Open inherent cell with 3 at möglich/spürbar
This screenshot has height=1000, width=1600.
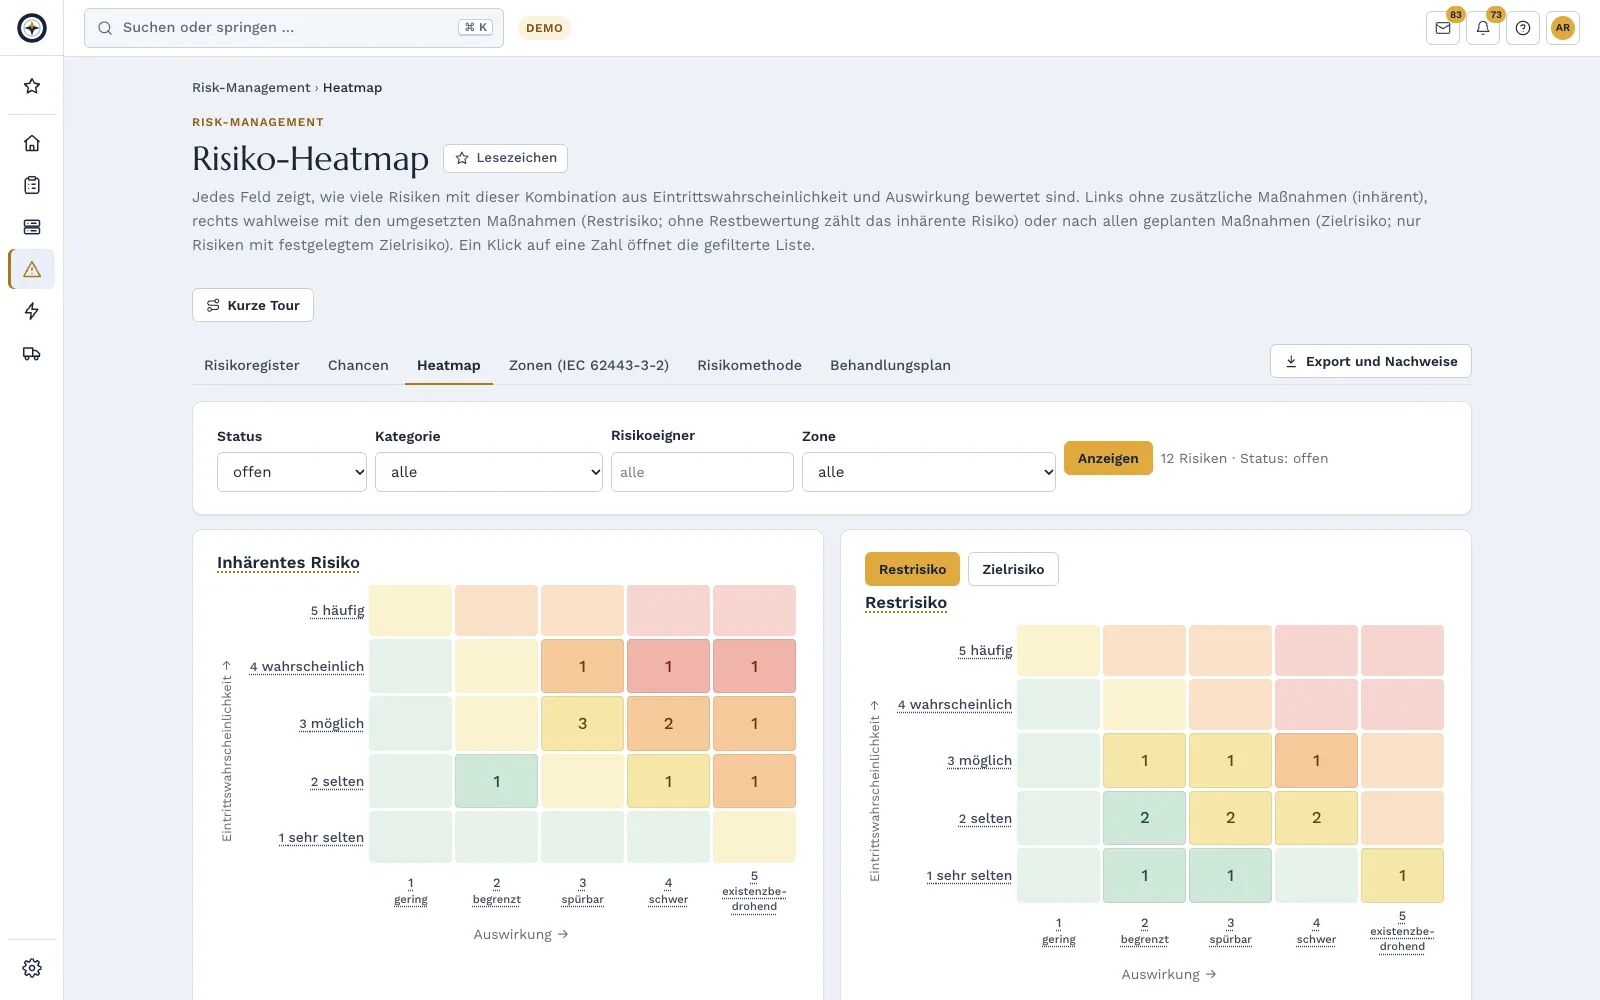coord(582,723)
